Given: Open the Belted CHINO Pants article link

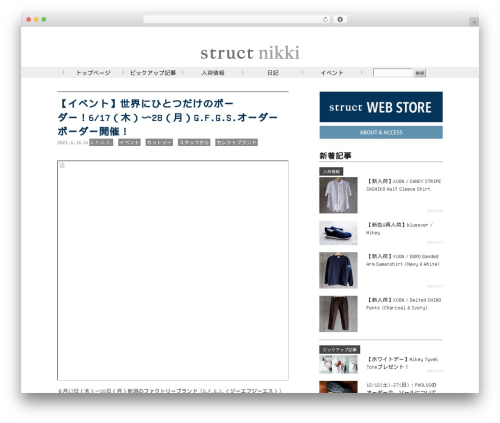Looking at the screenshot, I should pyautogui.click(x=403, y=304).
